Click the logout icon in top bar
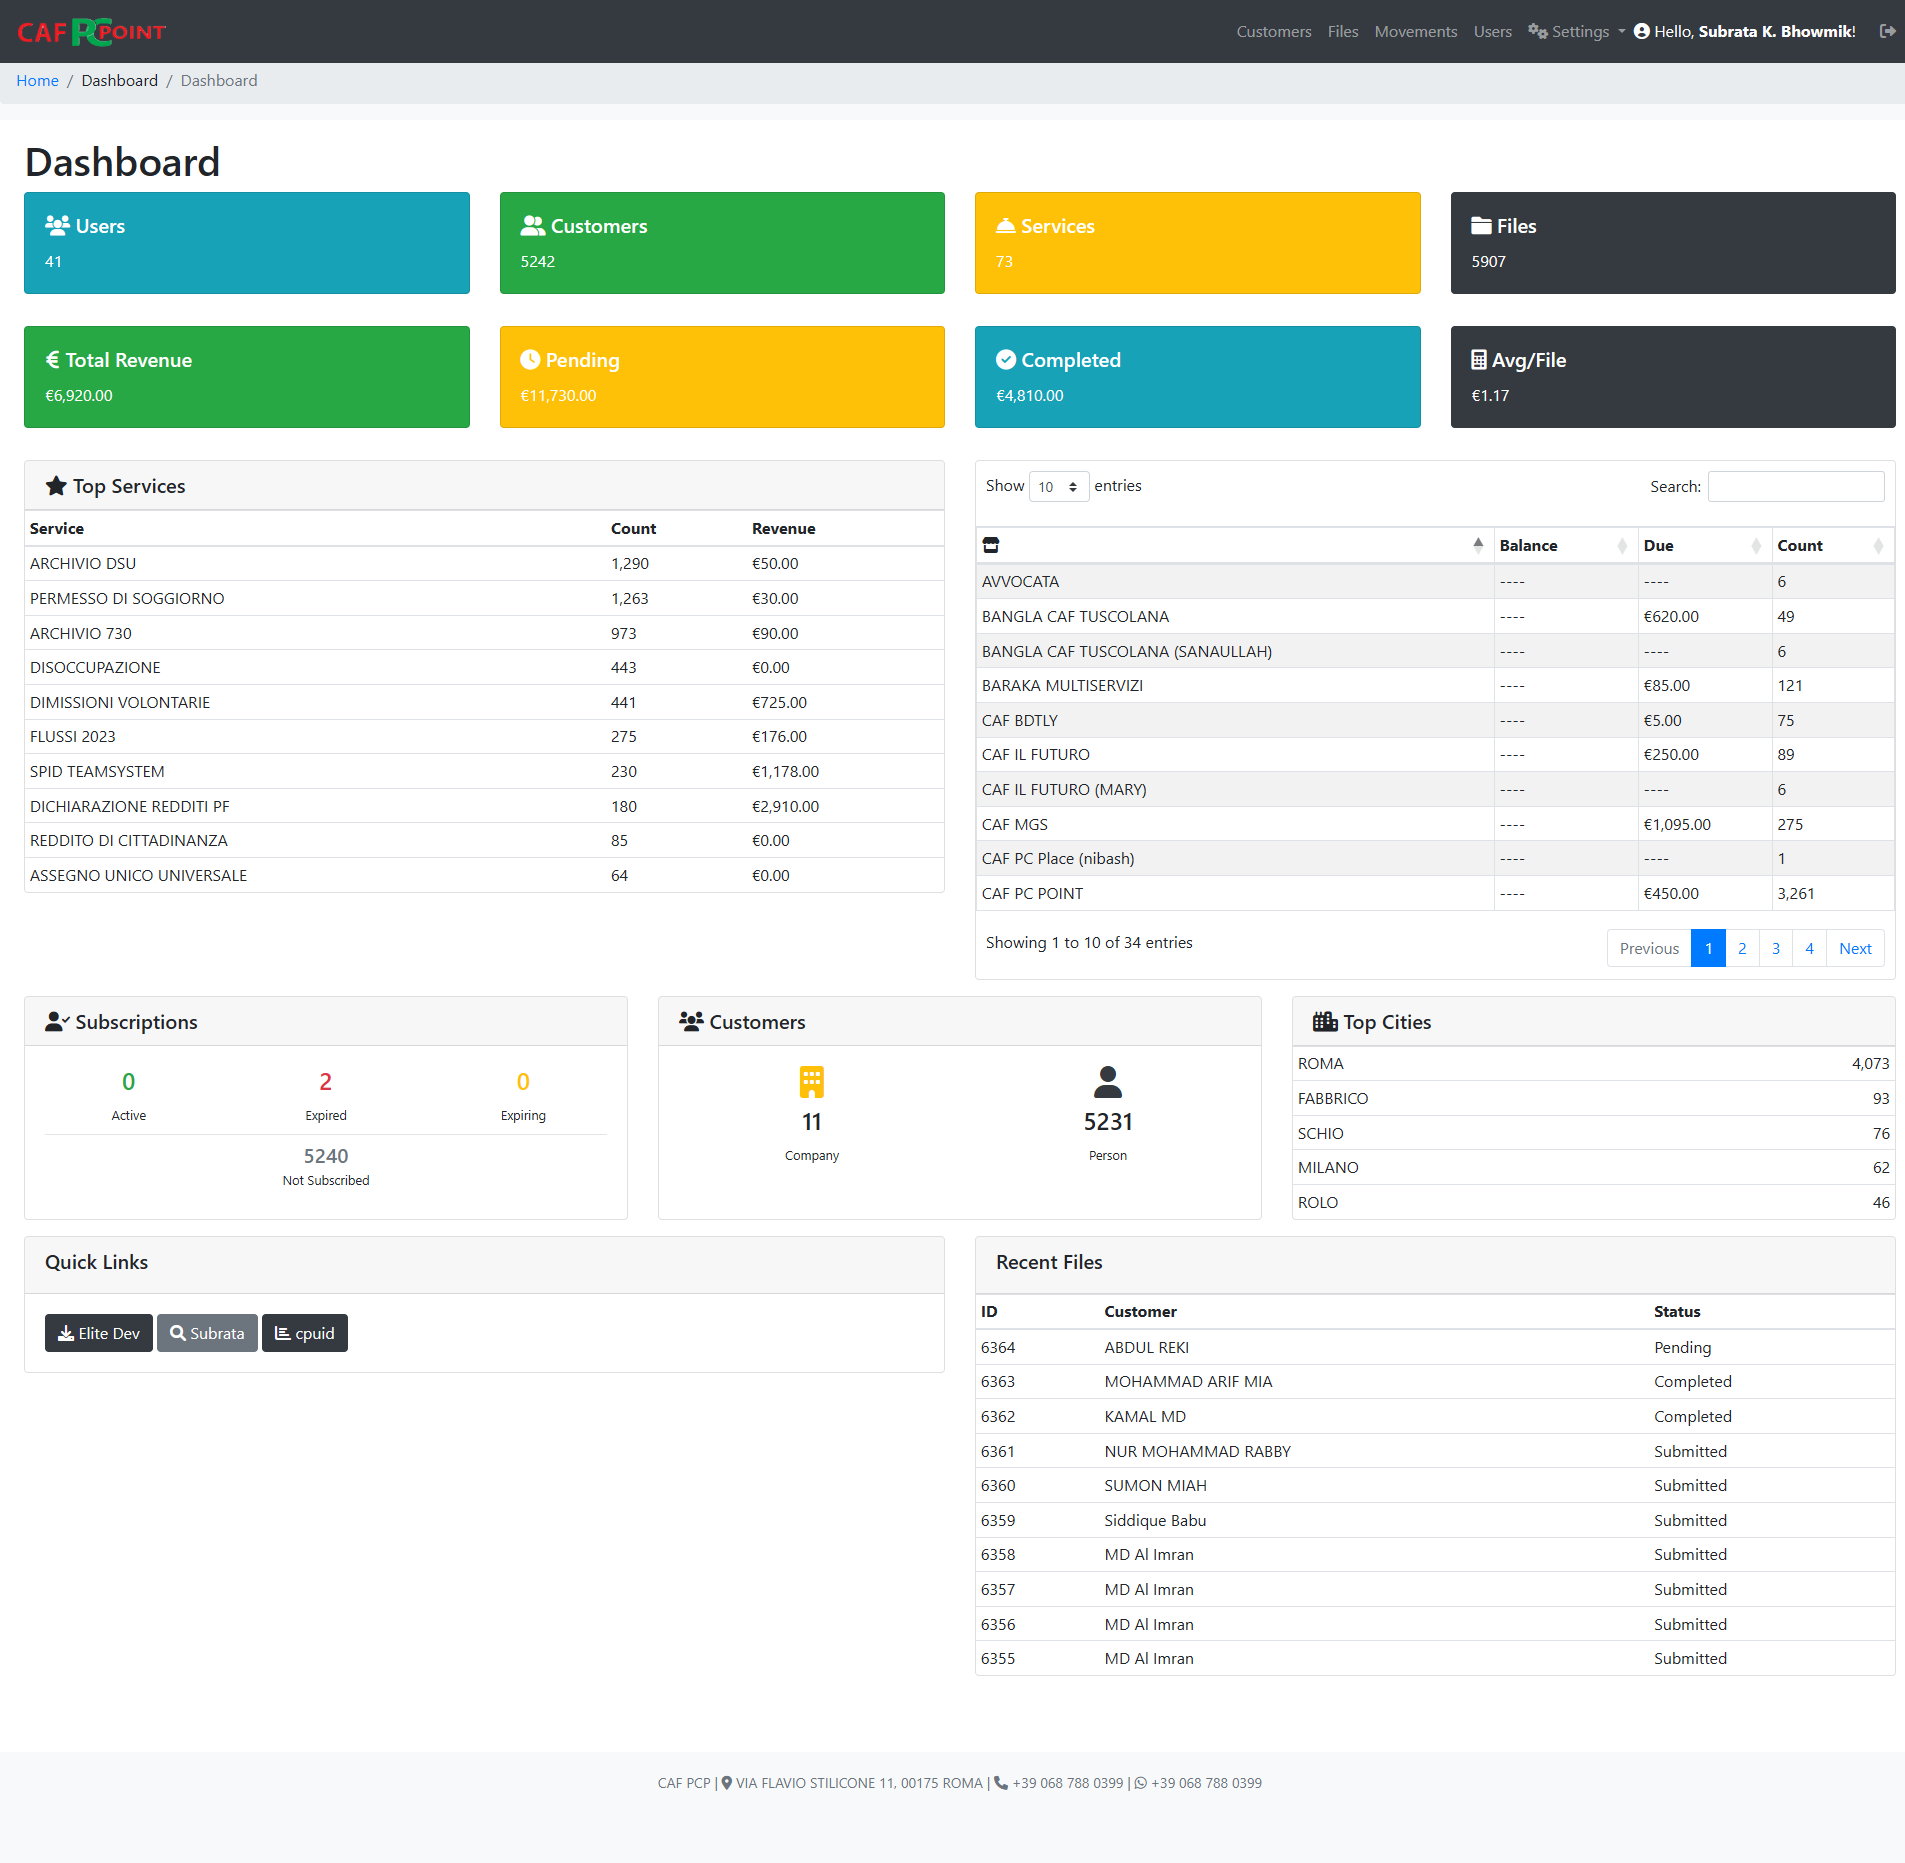This screenshot has width=1905, height=1863. coord(1887,31)
